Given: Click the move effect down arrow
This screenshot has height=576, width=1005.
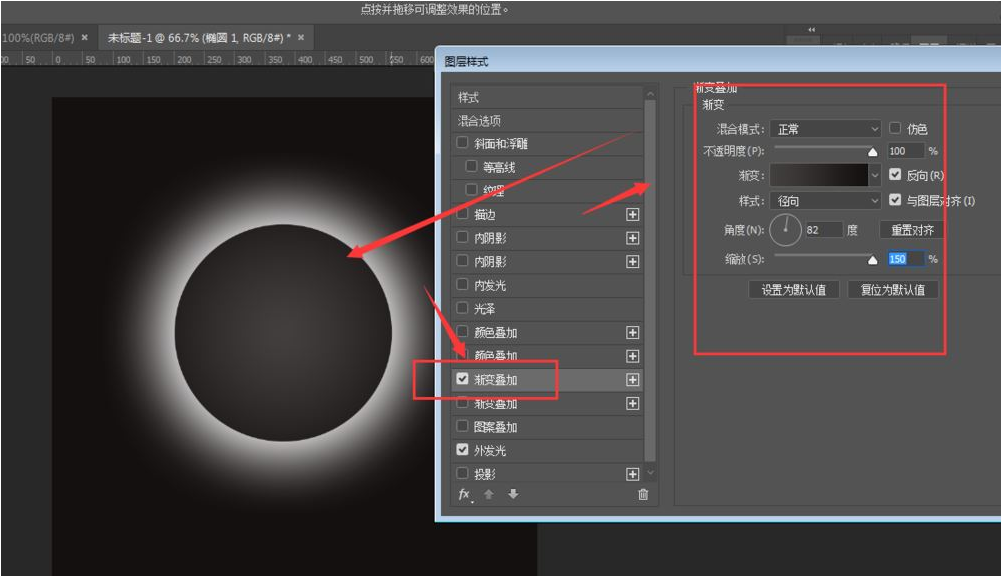Looking at the screenshot, I should (513, 494).
